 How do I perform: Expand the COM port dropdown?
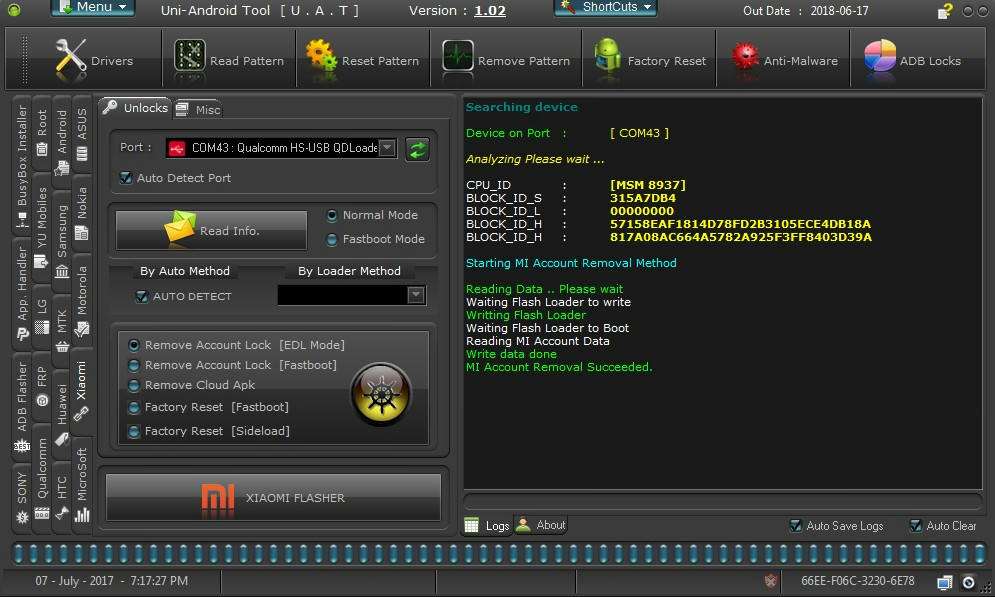pos(387,149)
